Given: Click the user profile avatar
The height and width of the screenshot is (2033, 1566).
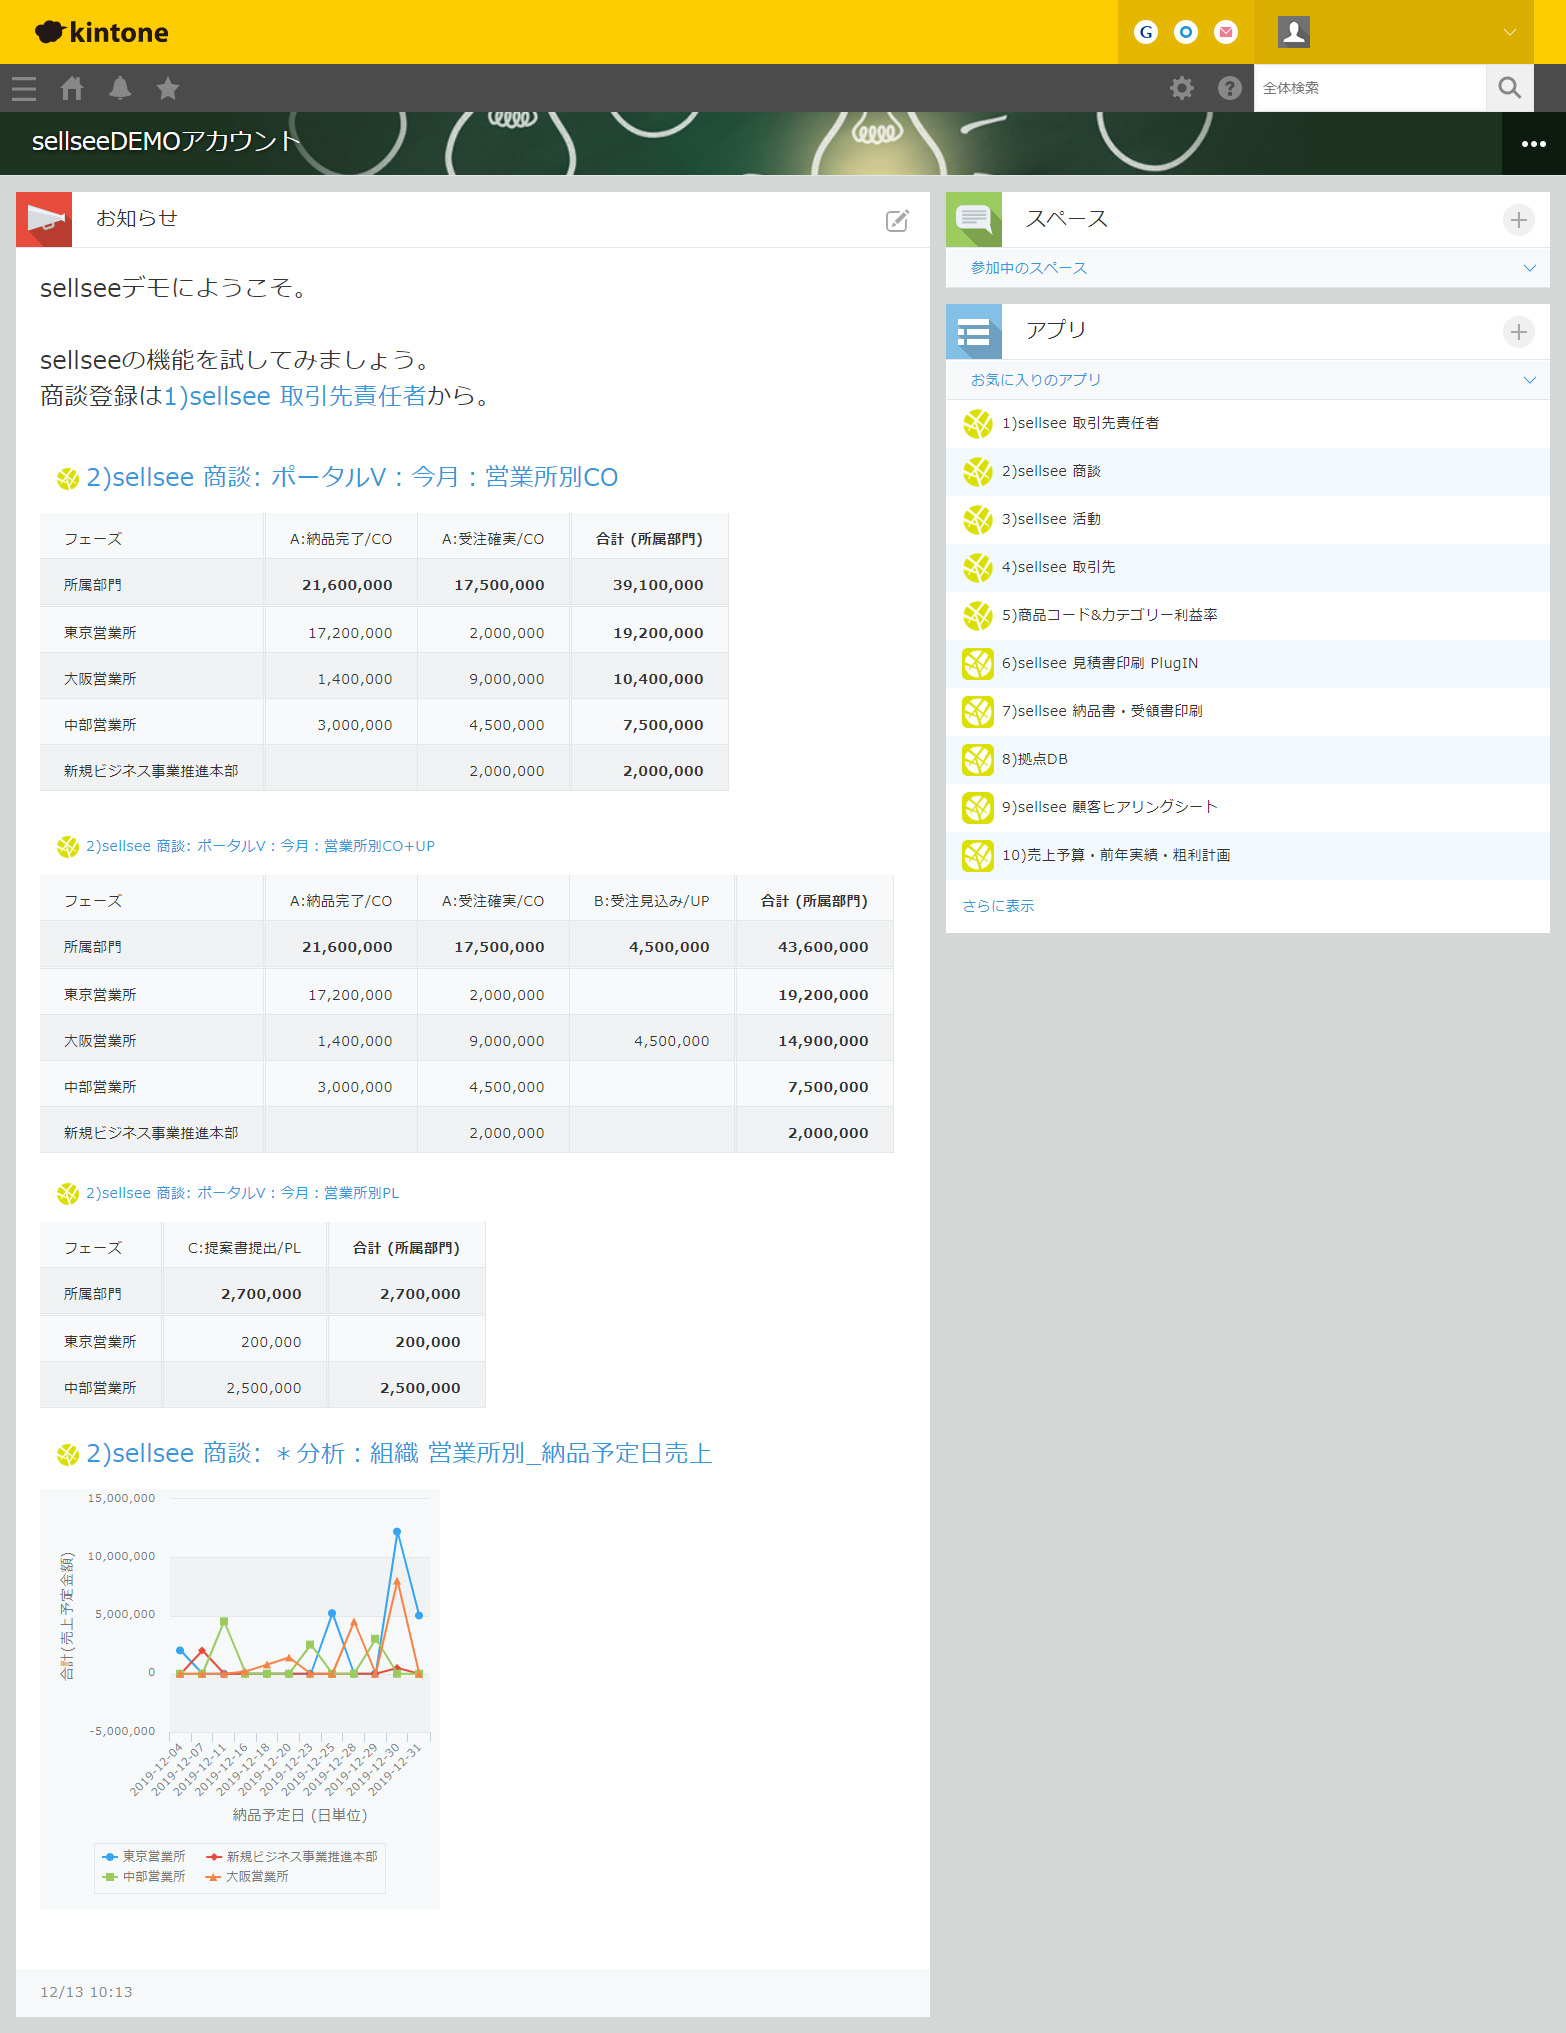Looking at the screenshot, I should tap(1294, 32).
